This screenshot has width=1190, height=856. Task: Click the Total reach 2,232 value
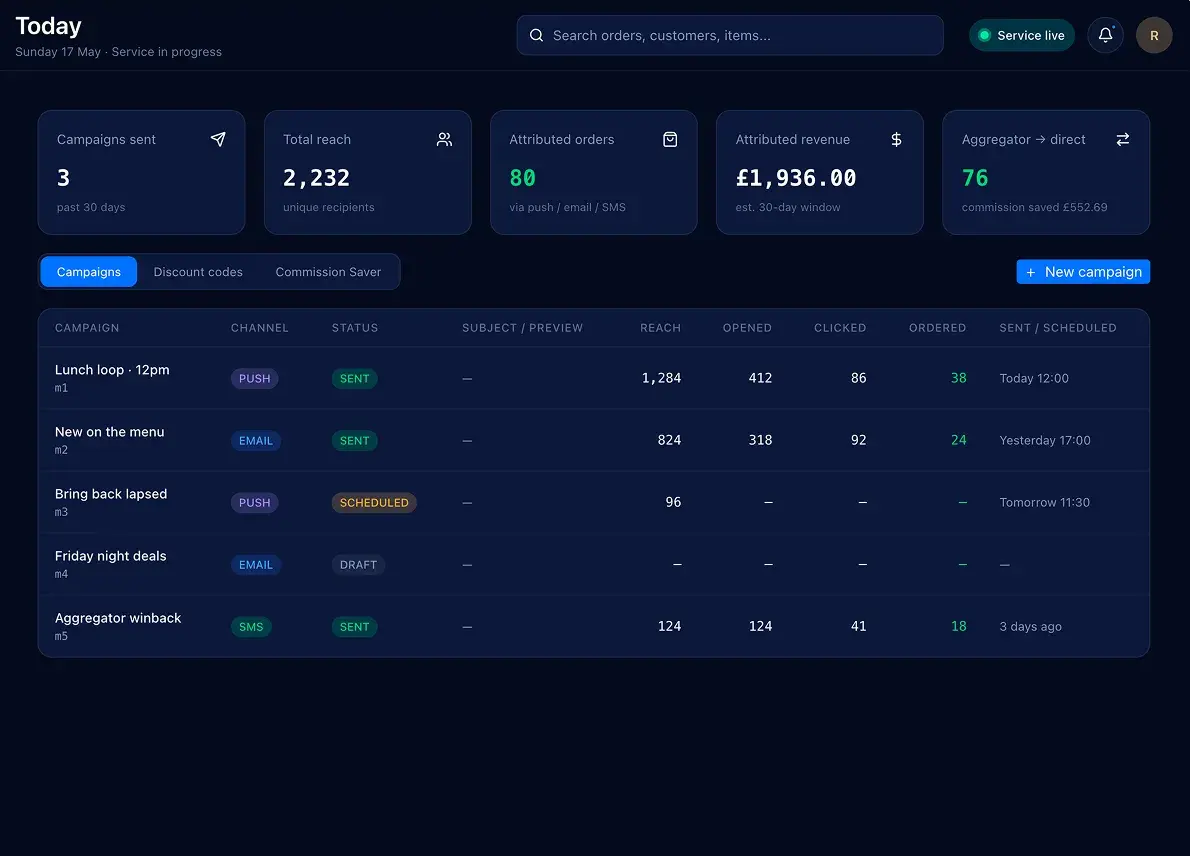pos(316,178)
